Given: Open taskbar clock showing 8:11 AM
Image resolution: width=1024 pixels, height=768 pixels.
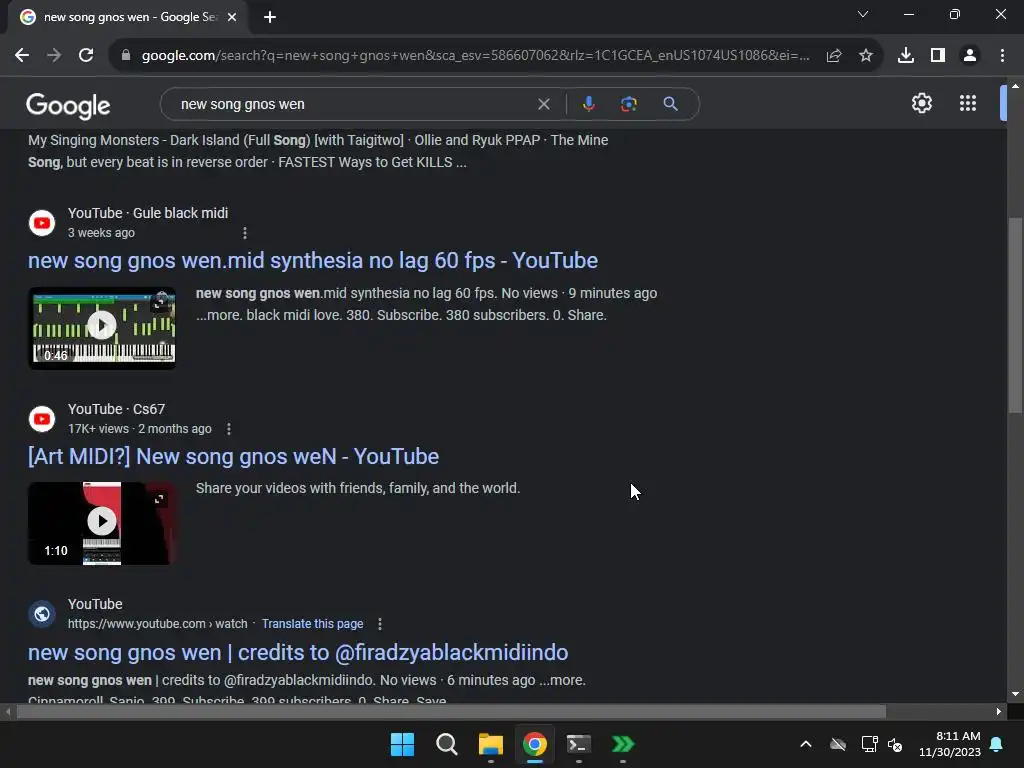Looking at the screenshot, I should [x=950, y=744].
